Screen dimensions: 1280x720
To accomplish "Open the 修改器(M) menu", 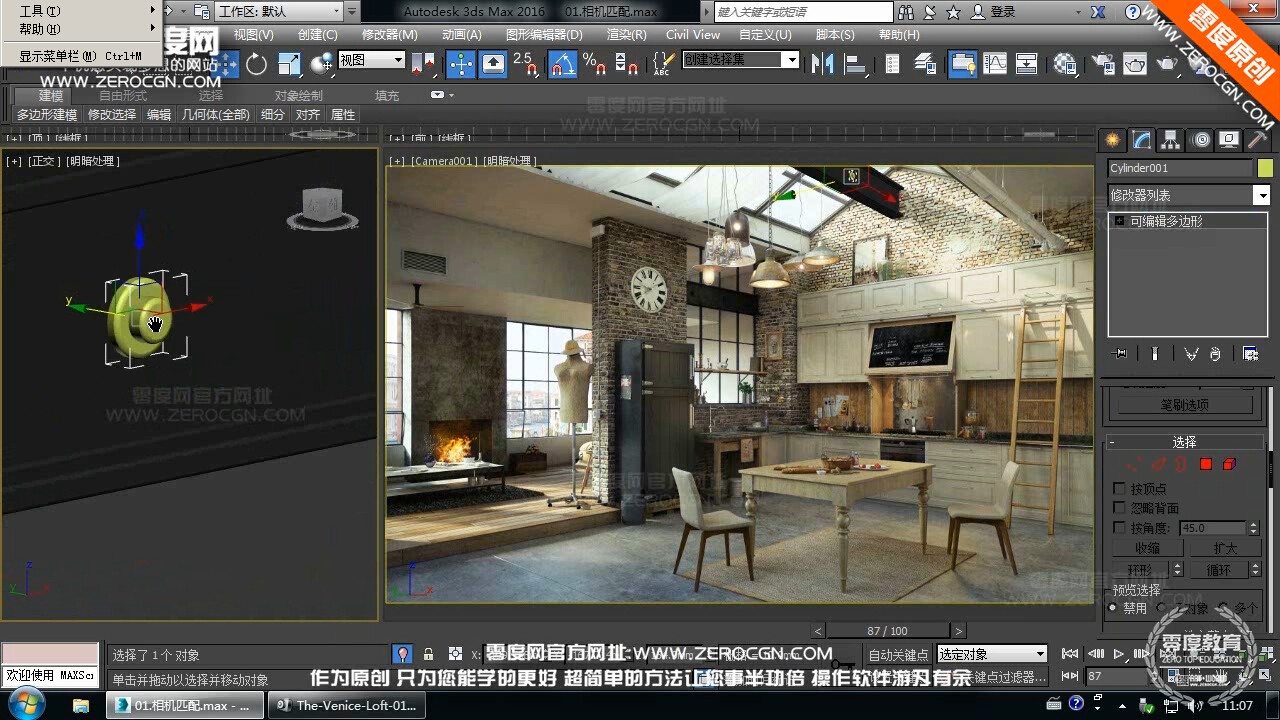I will pos(390,35).
